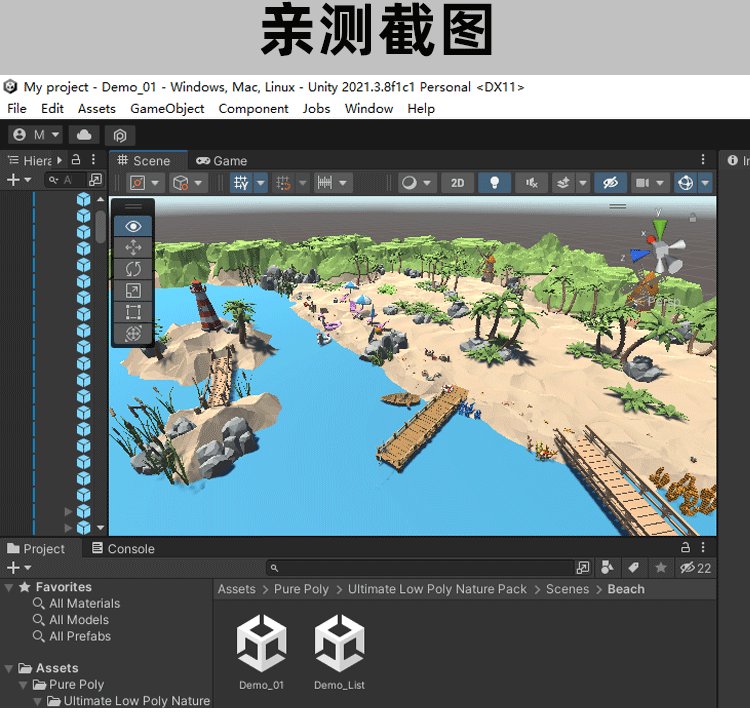Add new object via Hierarchy plus button

click(19, 180)
